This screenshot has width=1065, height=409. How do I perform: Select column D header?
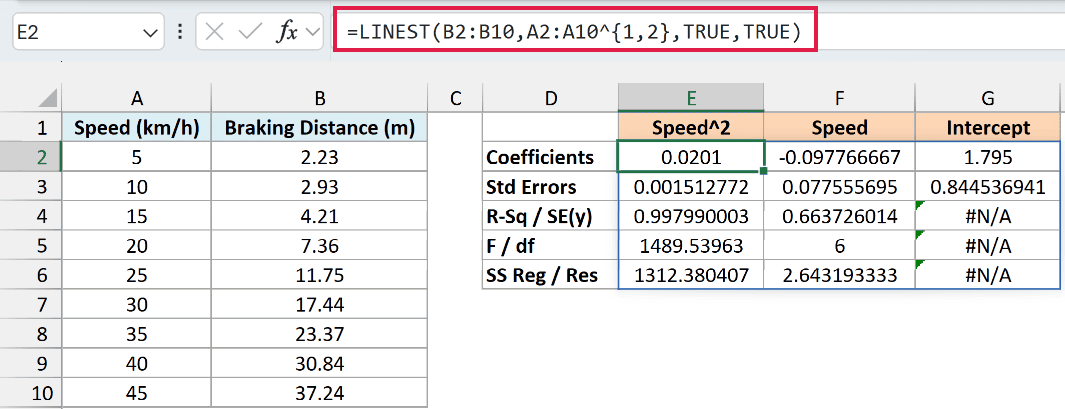pyautogui.click(x=551, y=99)
